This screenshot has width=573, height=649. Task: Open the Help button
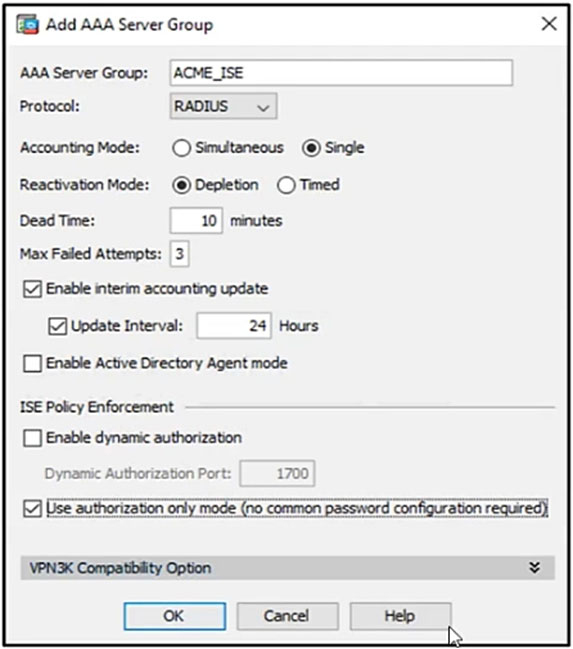point(400,616)
